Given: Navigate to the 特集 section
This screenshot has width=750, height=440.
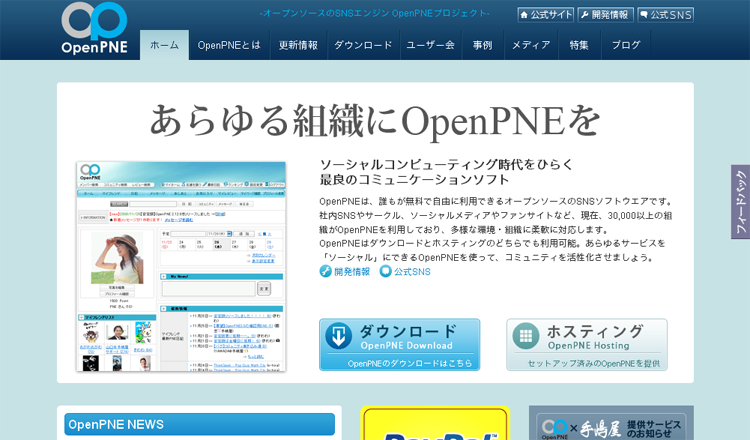Looking at the screenshot, I should pyautogui.click(x=579, y=45).
